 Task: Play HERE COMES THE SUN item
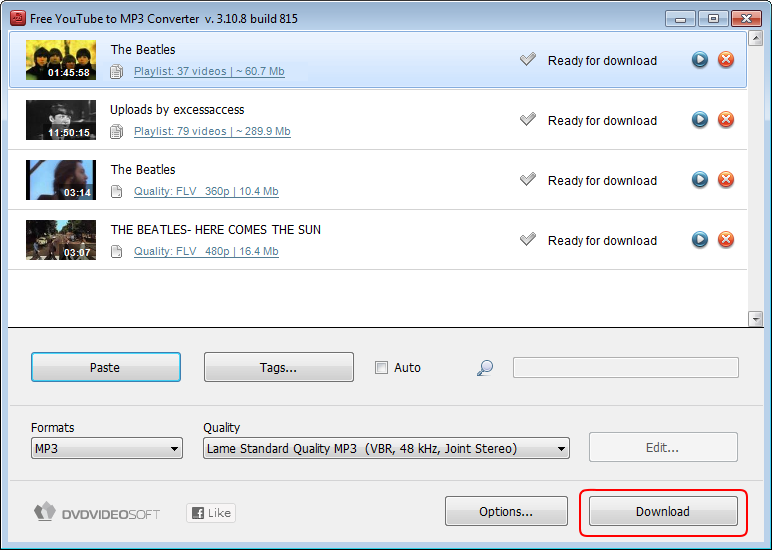(700, 240)
